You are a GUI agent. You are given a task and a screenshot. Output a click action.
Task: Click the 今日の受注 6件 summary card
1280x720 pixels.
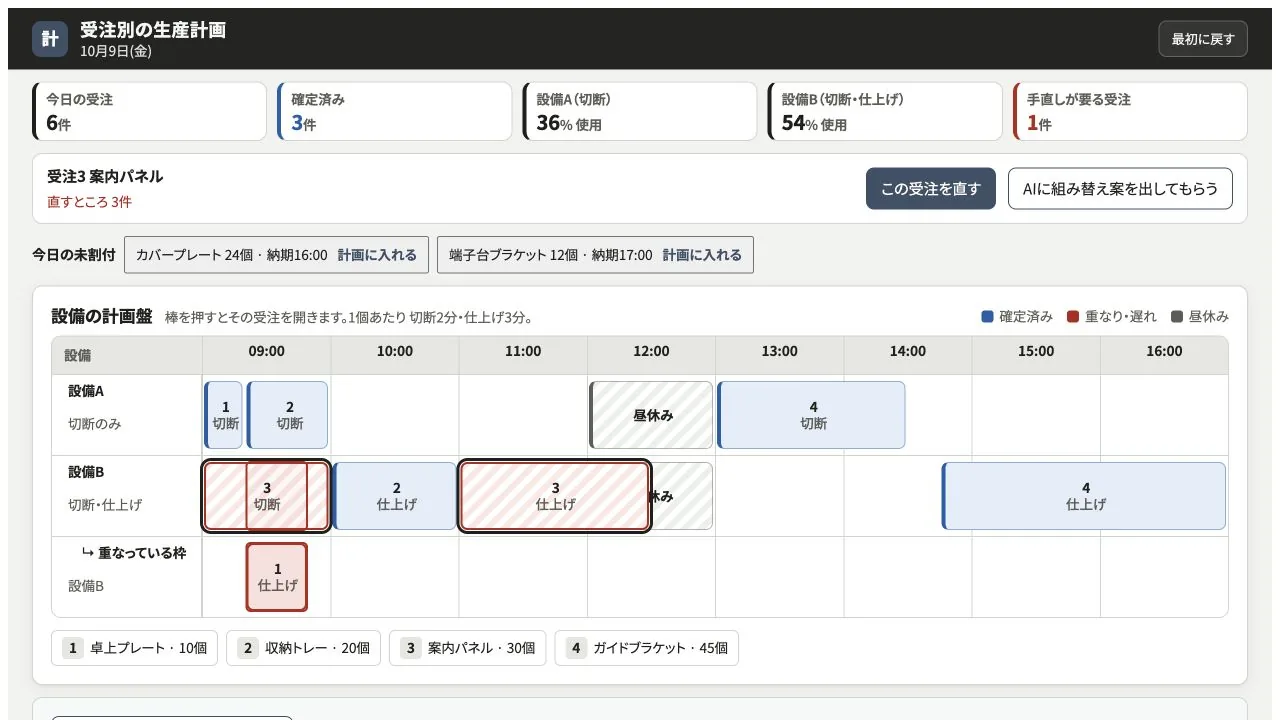click(150, 111)
